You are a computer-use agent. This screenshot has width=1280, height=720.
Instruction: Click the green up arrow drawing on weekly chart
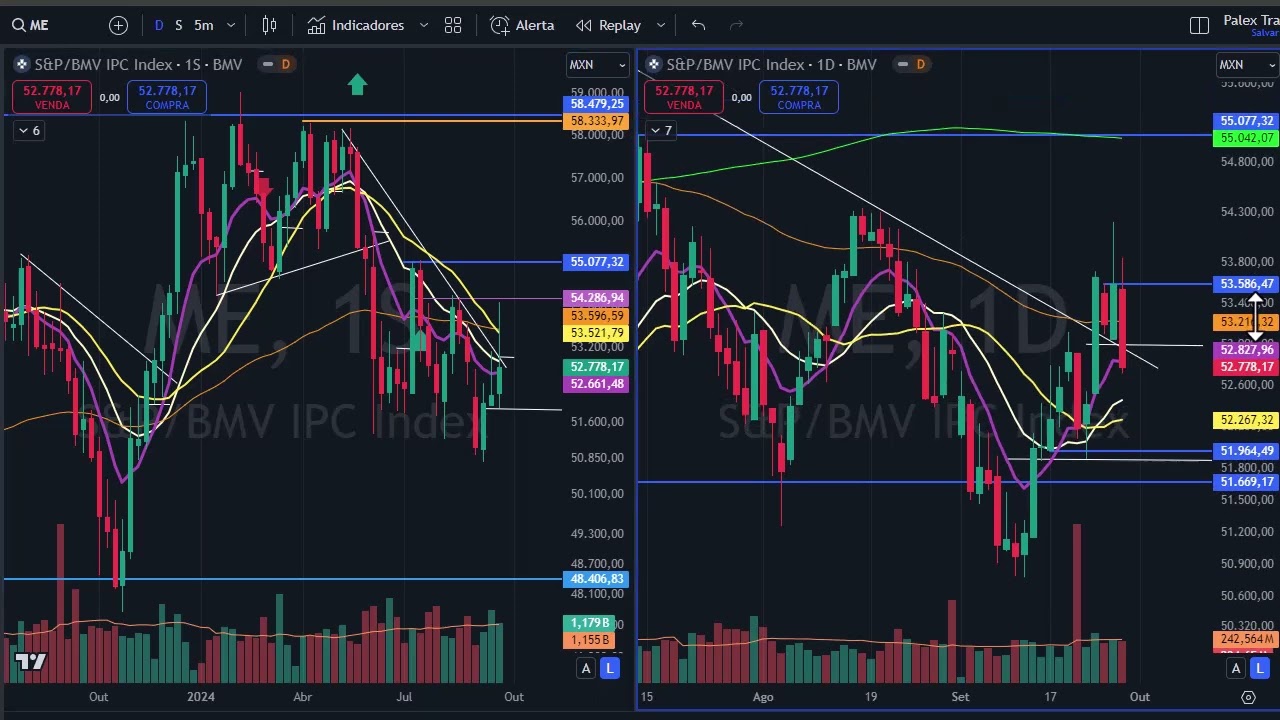(357, 85)
